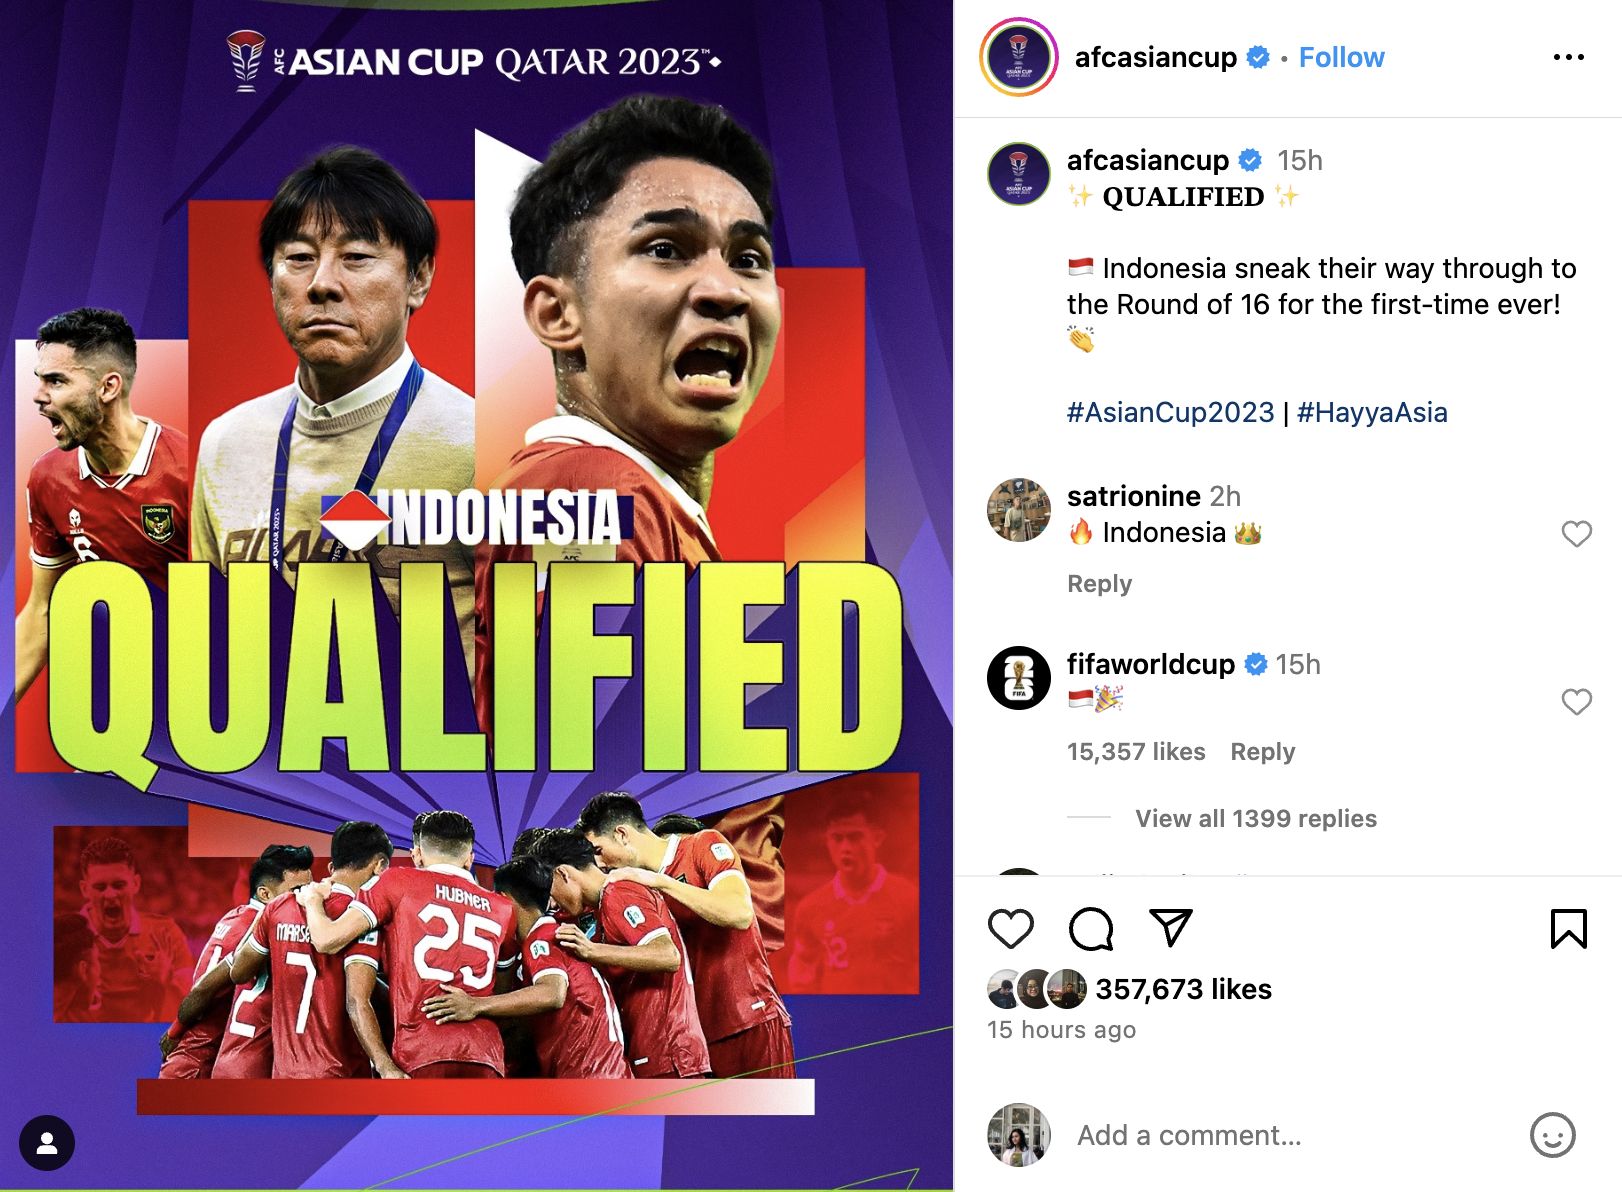The width and height of the screenshot is (1622, 1192).
Task: Like the fifaworldcup comment
Action: (1576, 702)
